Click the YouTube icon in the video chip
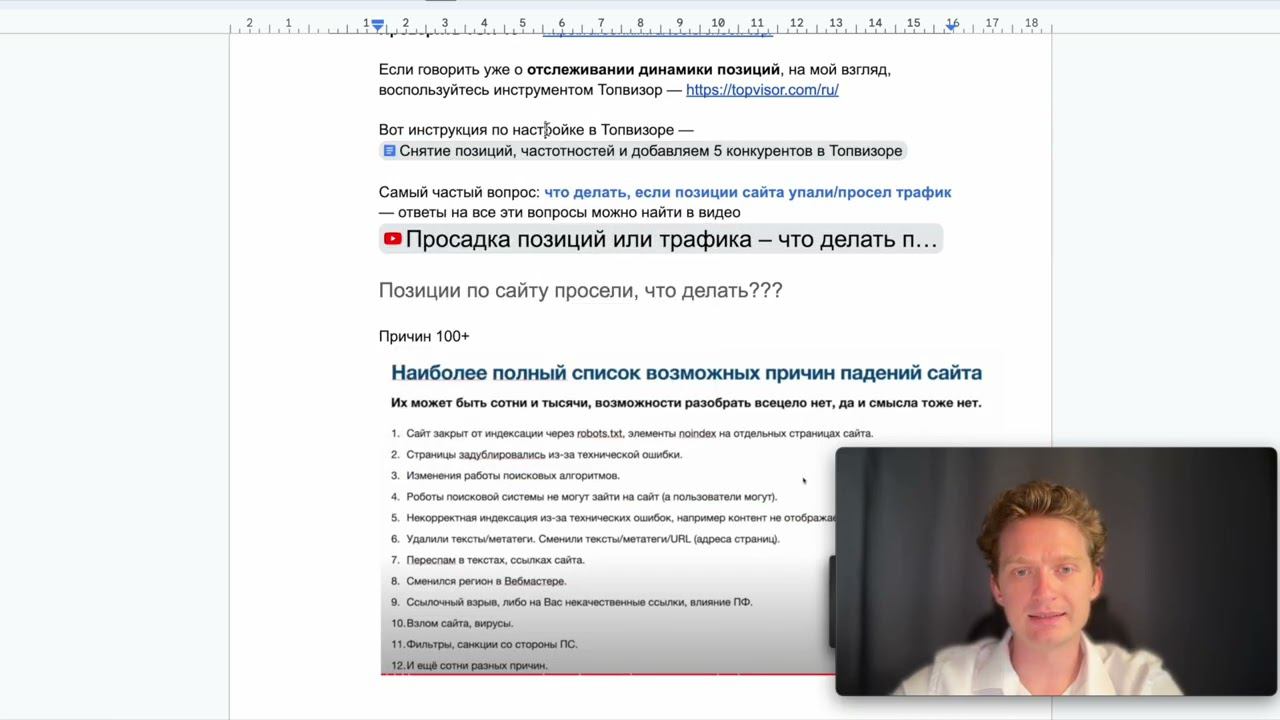1280x720 pixels. [x=392, y=239]
